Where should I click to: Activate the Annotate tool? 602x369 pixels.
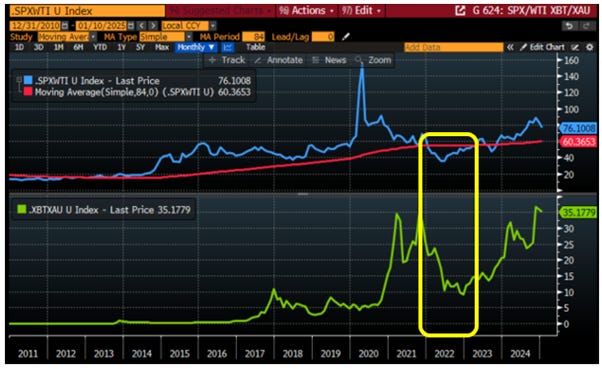point(278,60)
